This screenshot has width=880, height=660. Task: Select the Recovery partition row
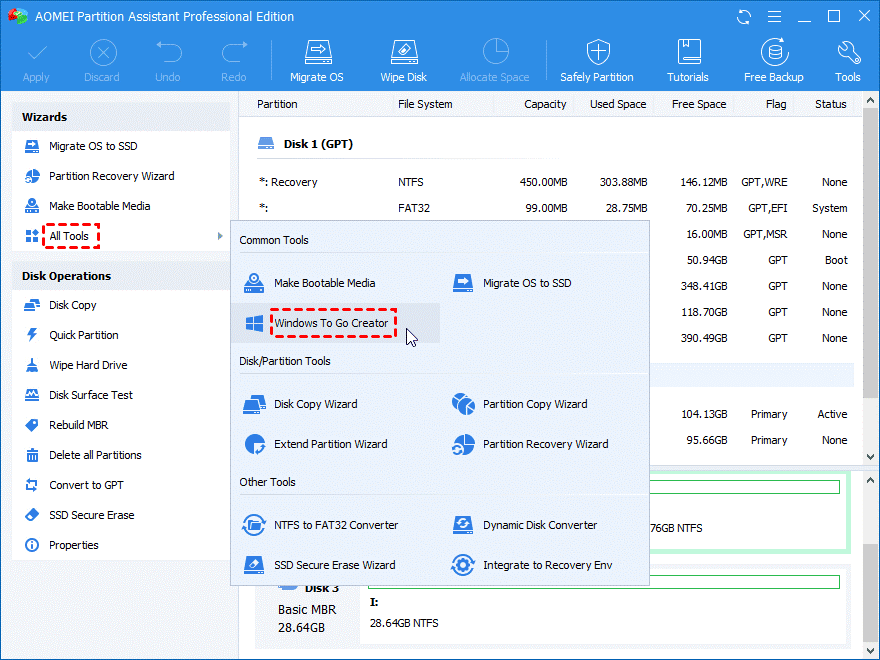click(x=553, y=182)
